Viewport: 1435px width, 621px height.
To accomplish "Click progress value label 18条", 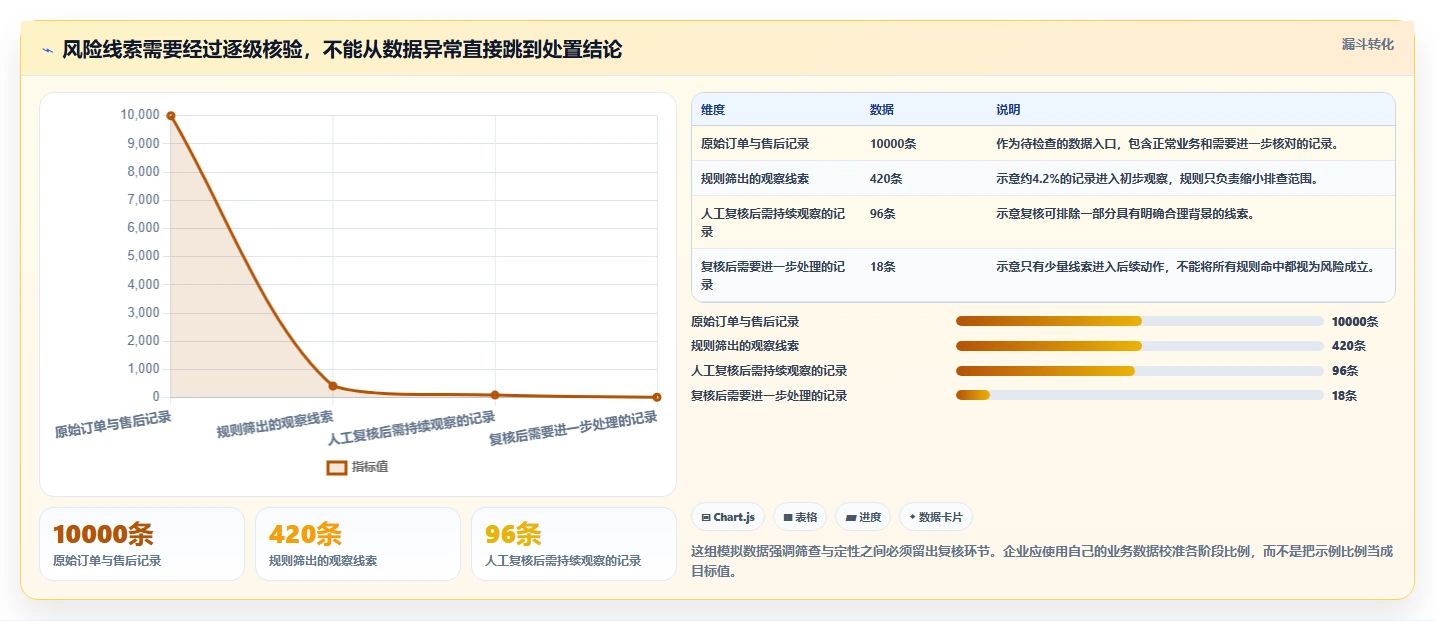I will 1344,396.
